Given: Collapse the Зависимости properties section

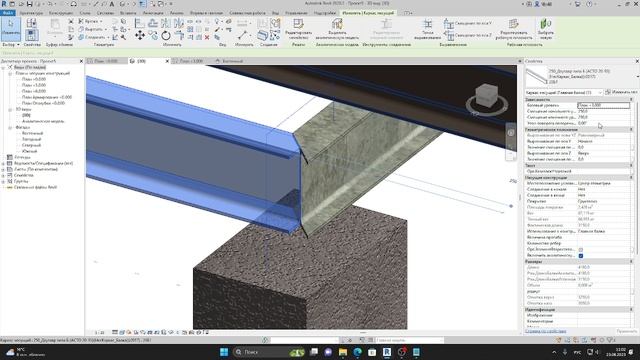Looking at the screenshot, I should click(x=631, y=100).
